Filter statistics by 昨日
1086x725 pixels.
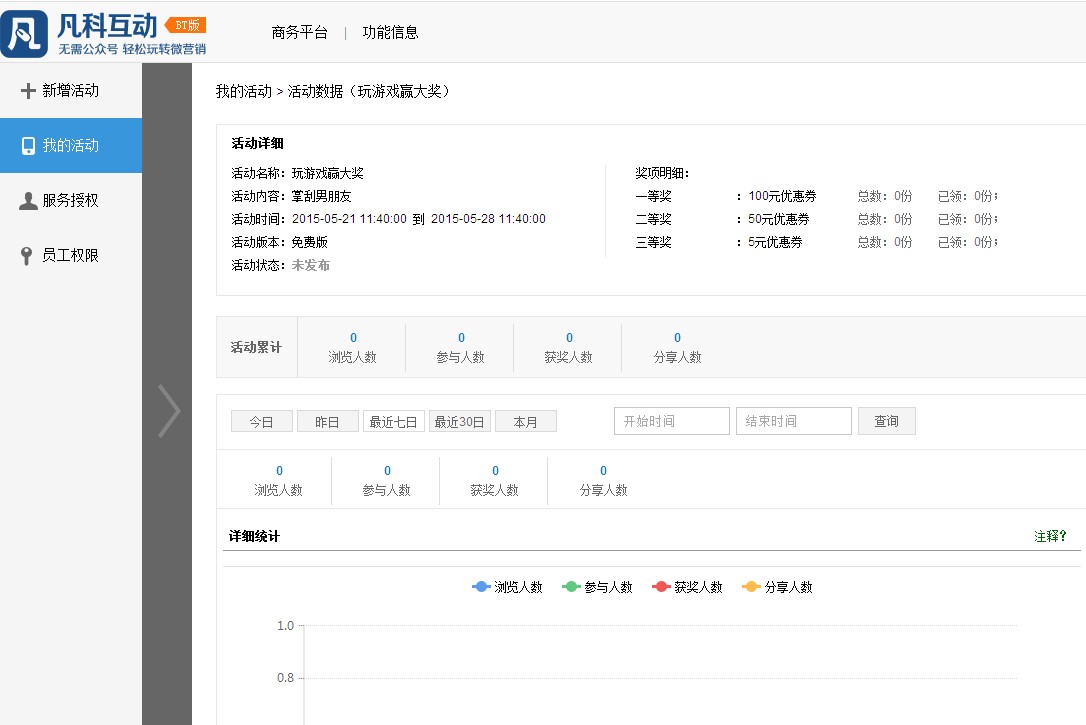[328, 422]
